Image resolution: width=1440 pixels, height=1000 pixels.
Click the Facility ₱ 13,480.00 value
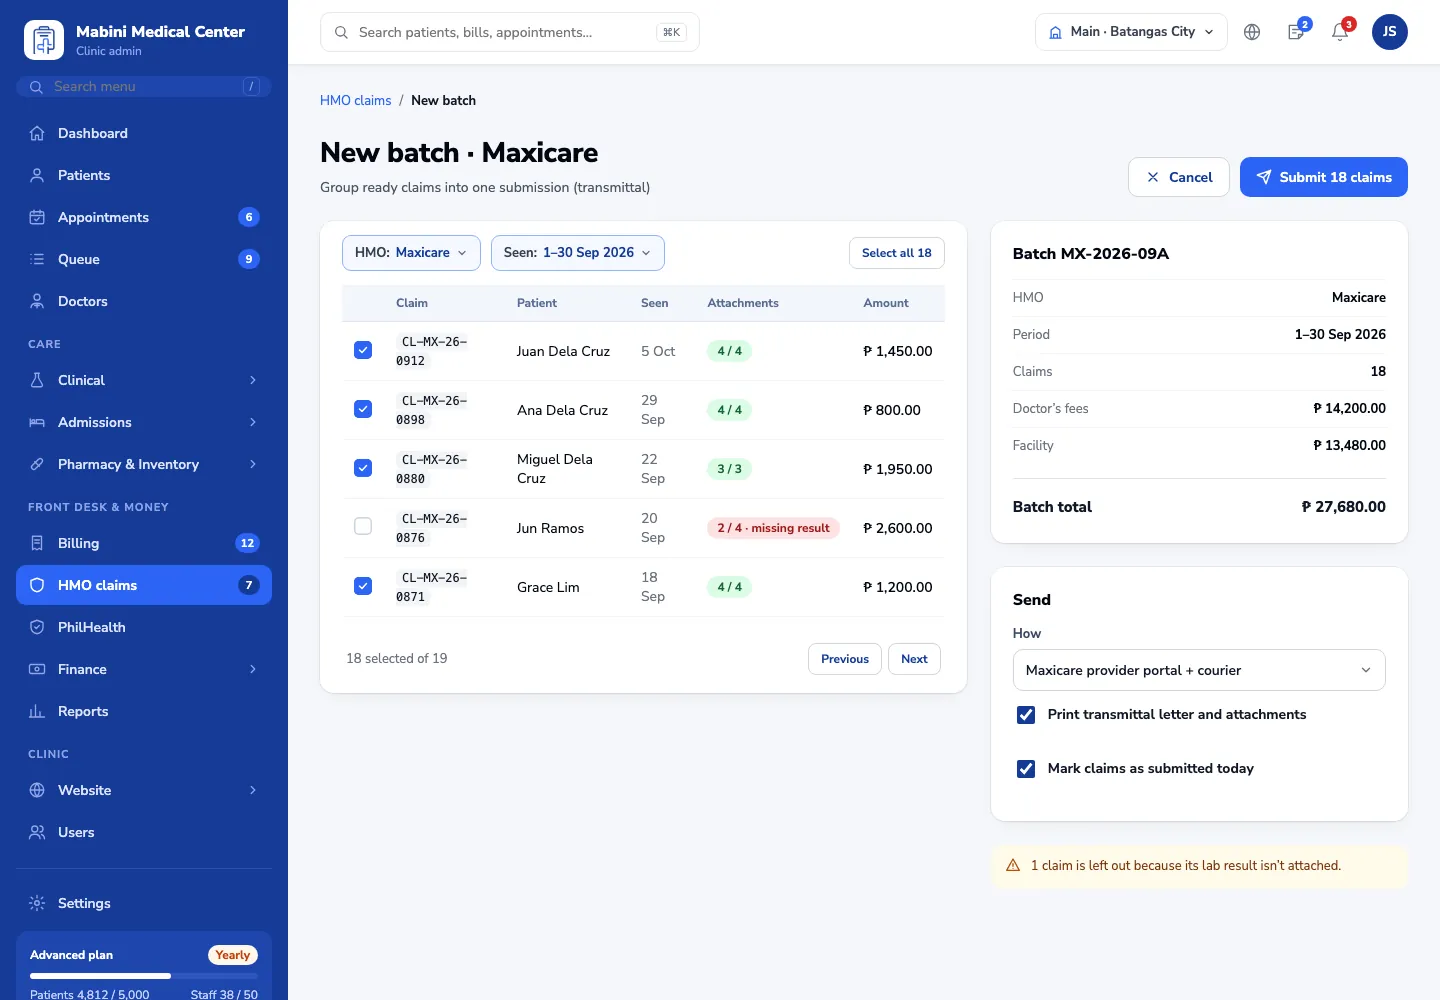(1349, 445)
